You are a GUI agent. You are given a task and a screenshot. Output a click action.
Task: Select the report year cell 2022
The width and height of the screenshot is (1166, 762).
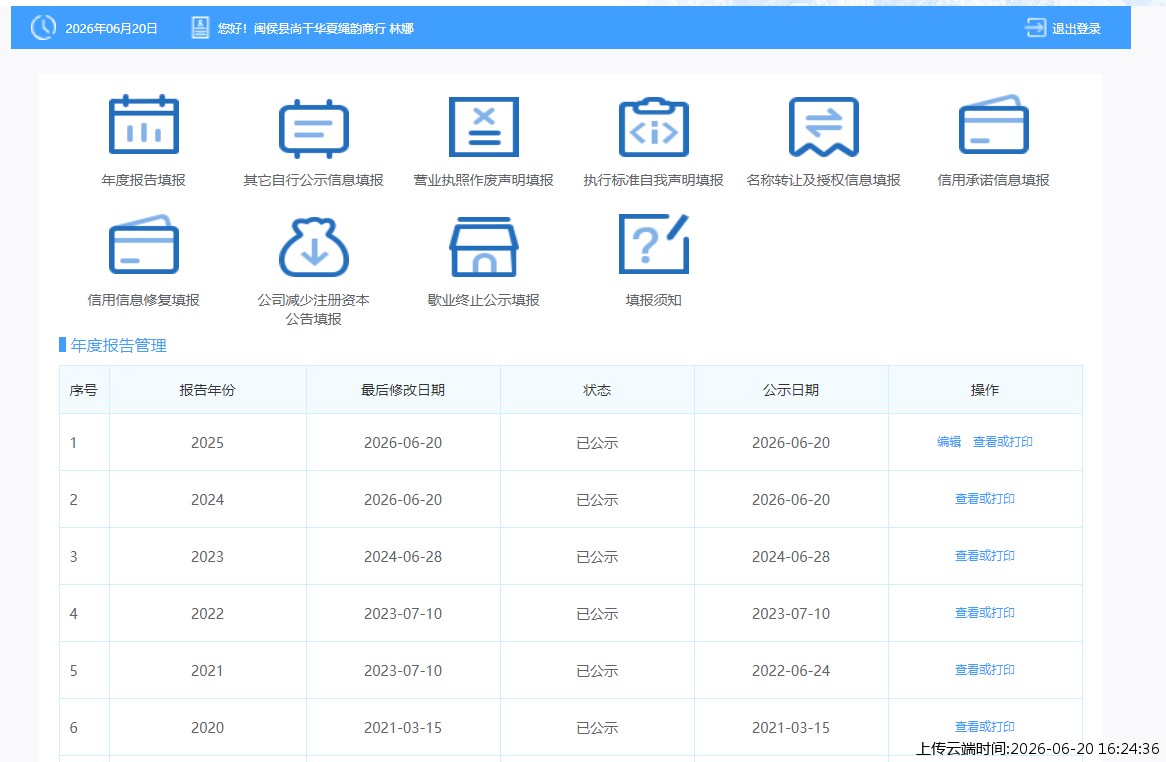pos(207,613)
